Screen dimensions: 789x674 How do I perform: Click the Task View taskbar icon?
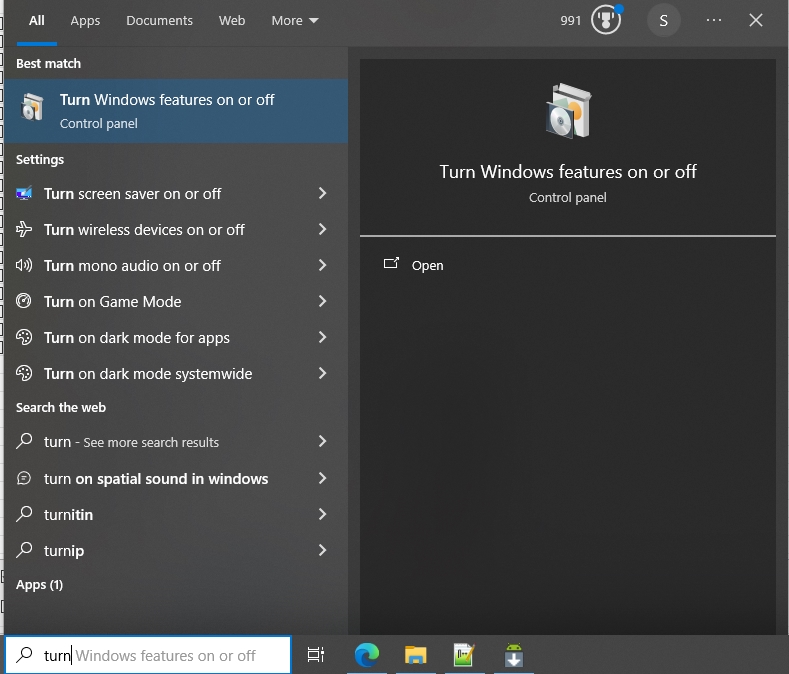316,655
